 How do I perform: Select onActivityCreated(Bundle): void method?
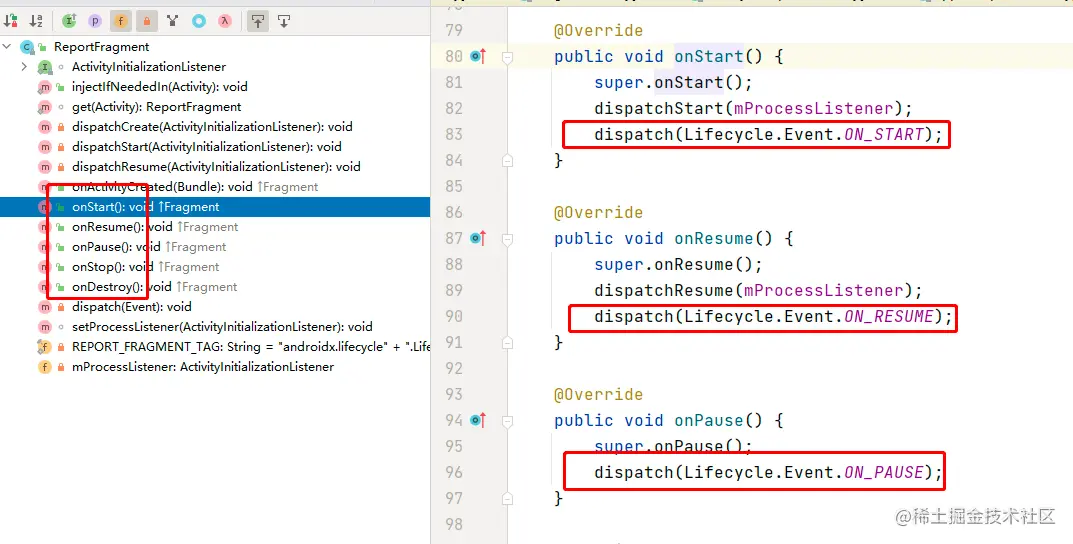tap(162, 186)
